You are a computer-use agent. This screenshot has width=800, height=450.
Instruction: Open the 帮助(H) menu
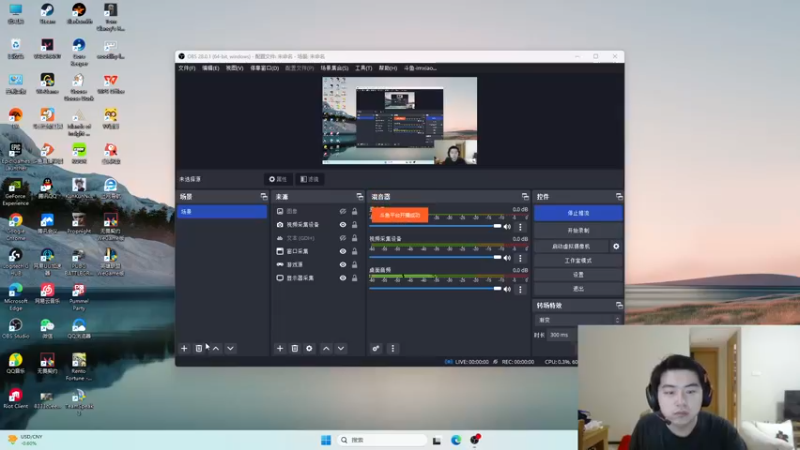(x=388, y=68)
